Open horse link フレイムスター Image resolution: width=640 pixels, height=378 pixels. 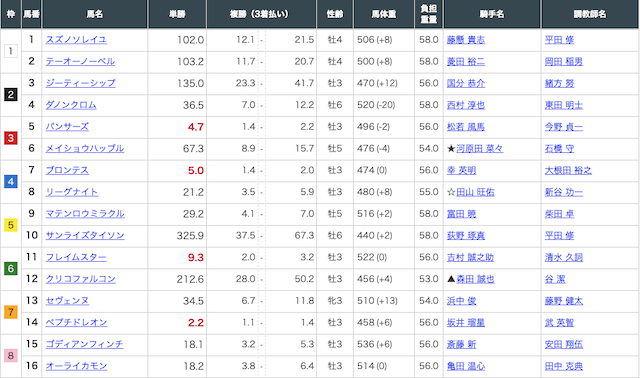pyautogui.click(x=76, y=257)
